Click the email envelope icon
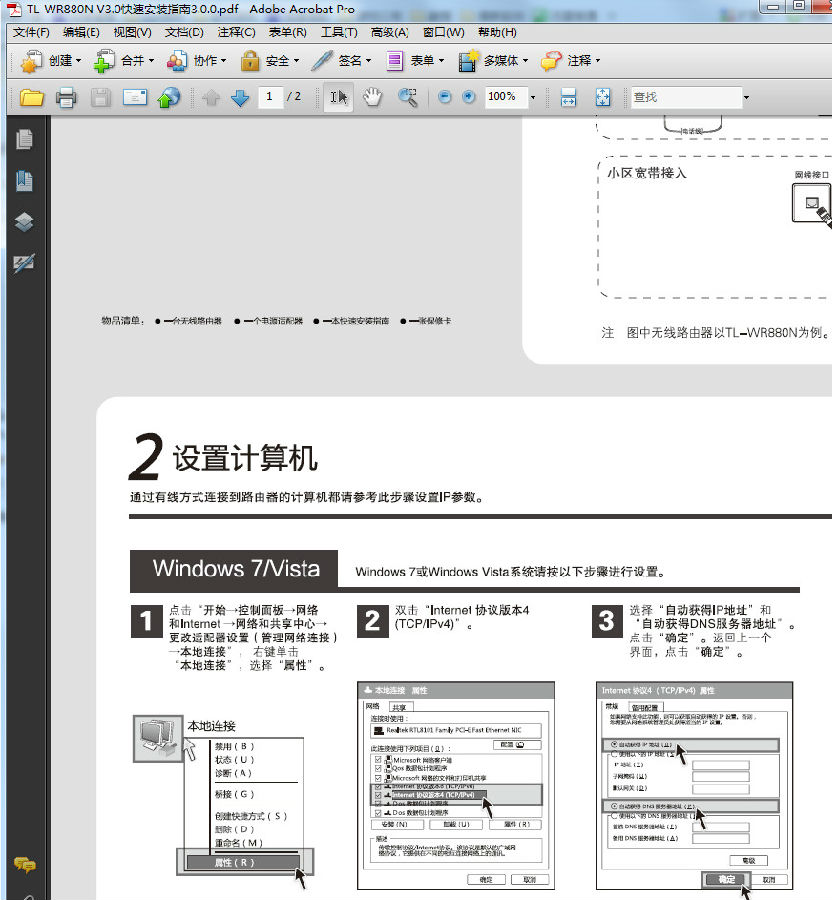The height and width of the screenshot is (900, 832). click(135, 97)
